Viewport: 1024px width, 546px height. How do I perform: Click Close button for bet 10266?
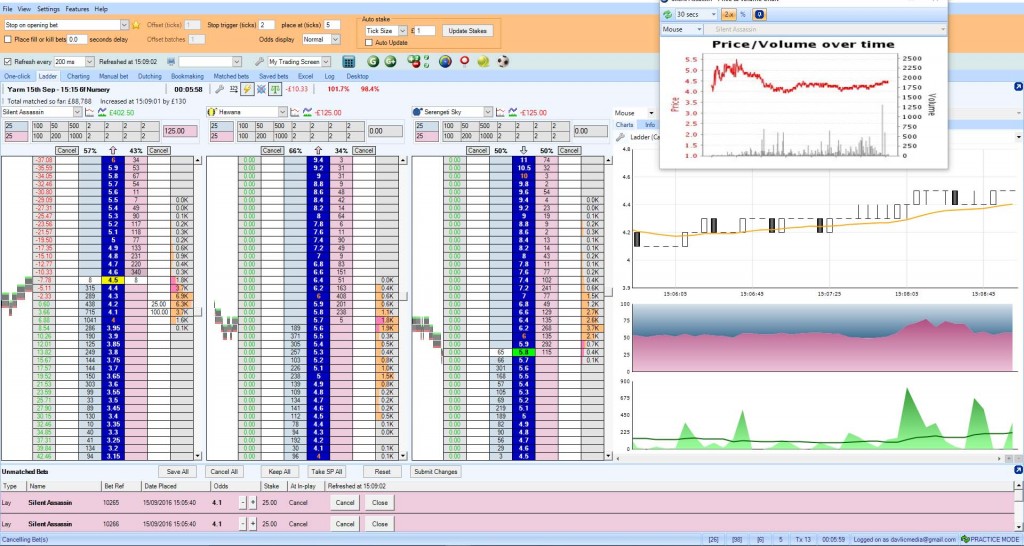pyautogui.click(x=379, y=524)
